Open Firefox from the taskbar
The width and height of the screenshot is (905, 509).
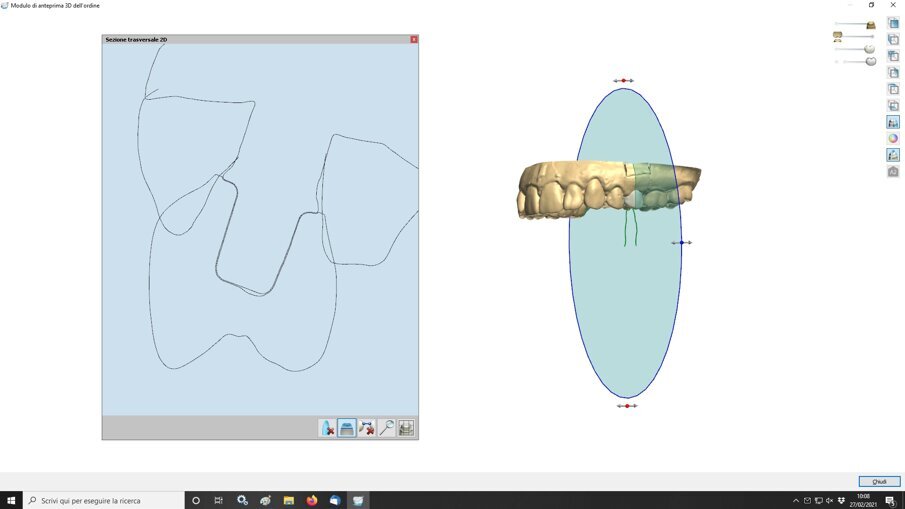pos(312,500)
